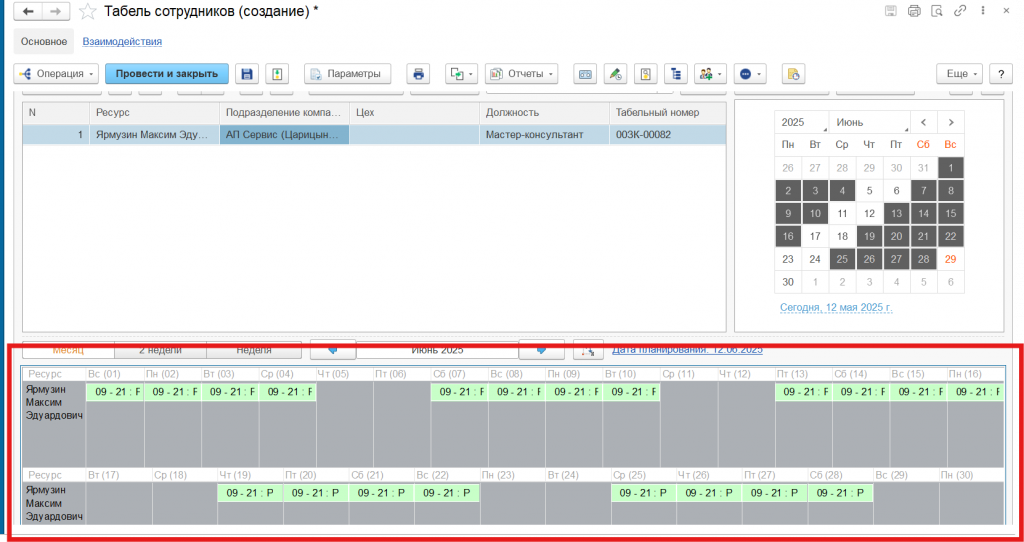Open the Еще menu dropdown
This screenshot has height=542, width=1024.
click(x=959, y=74)
